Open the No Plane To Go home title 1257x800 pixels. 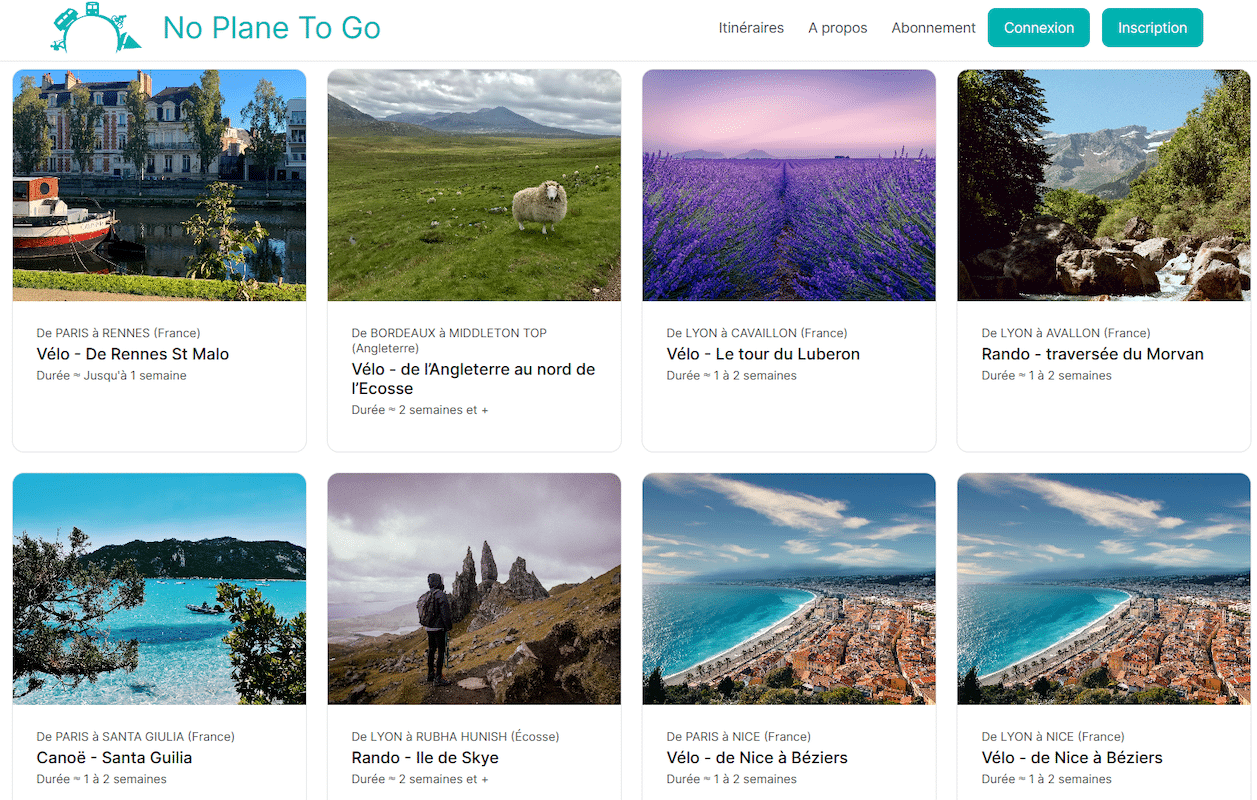click(271, 28)
